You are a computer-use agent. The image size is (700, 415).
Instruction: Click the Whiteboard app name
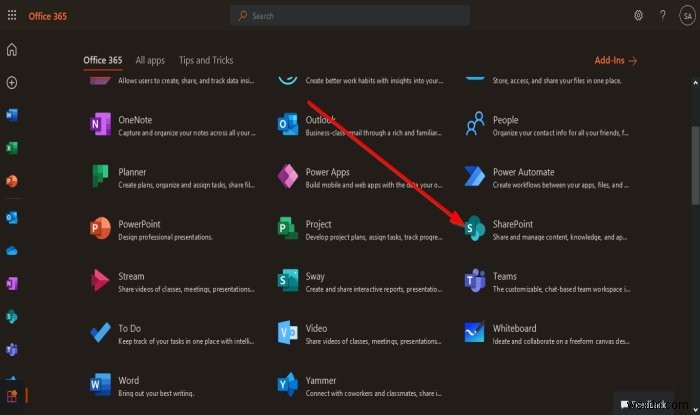(514, 328)
